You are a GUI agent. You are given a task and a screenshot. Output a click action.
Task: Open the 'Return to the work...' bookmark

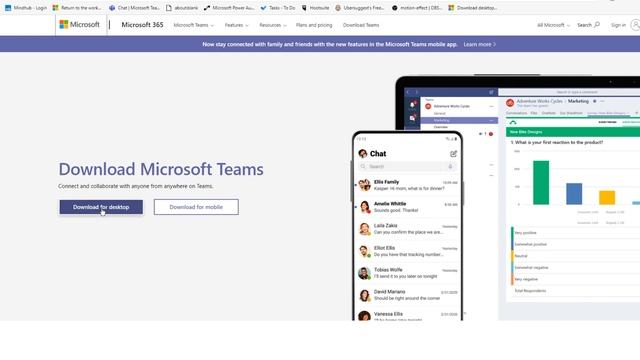click(x=77, y=8)
